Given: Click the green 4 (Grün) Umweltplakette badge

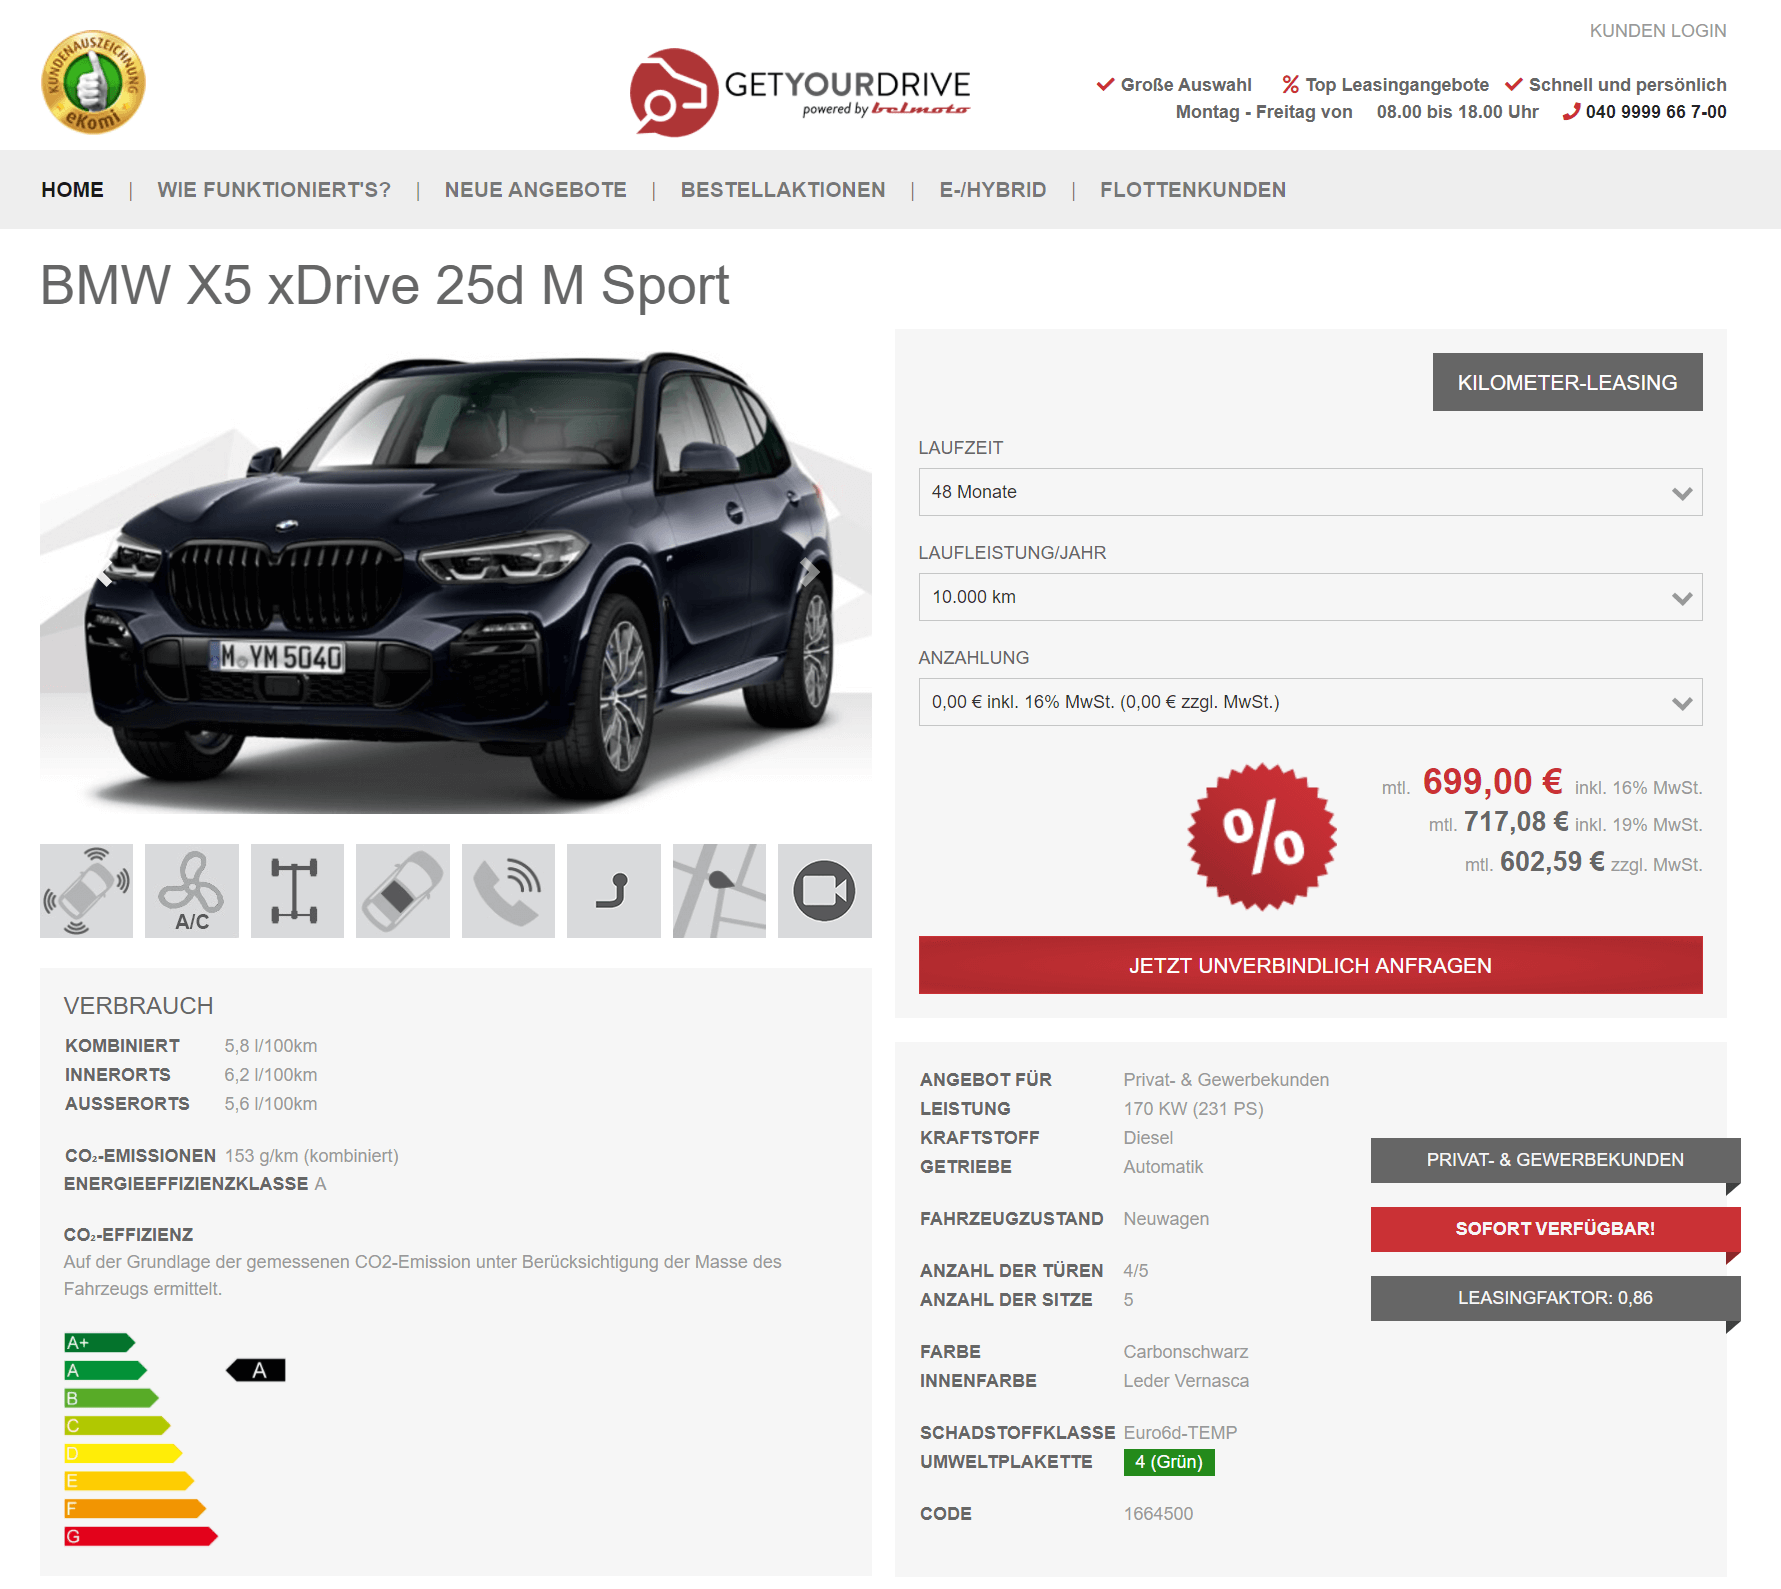Looking at the screenshot, I should coord(1169,1462).
